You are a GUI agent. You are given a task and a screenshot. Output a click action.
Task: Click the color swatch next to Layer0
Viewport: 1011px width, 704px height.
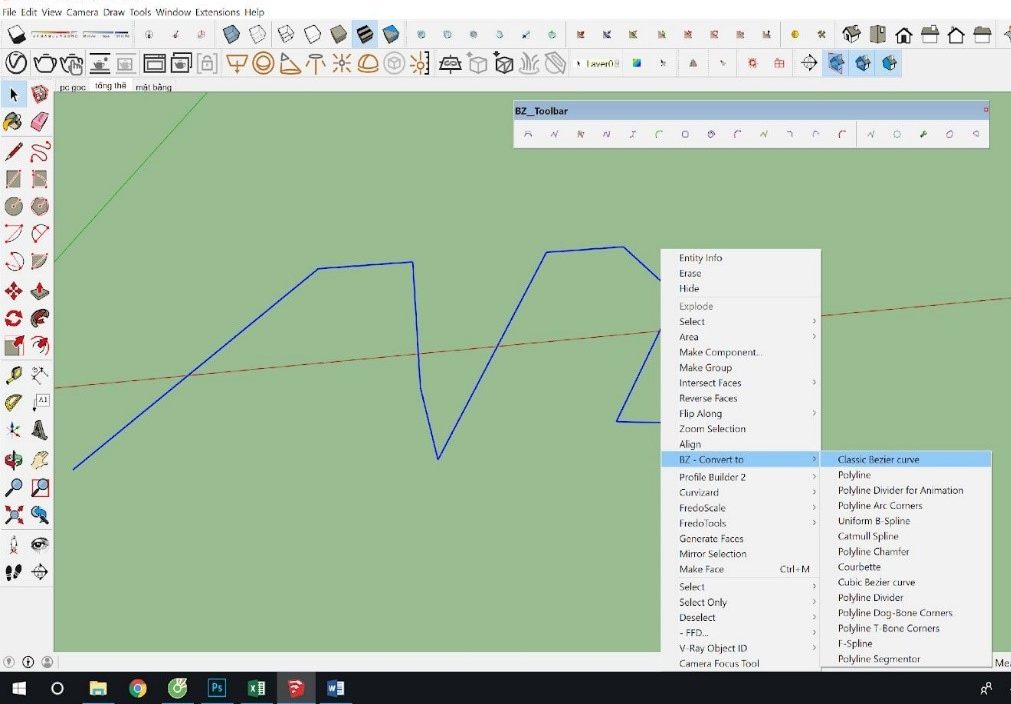point(637,62)
